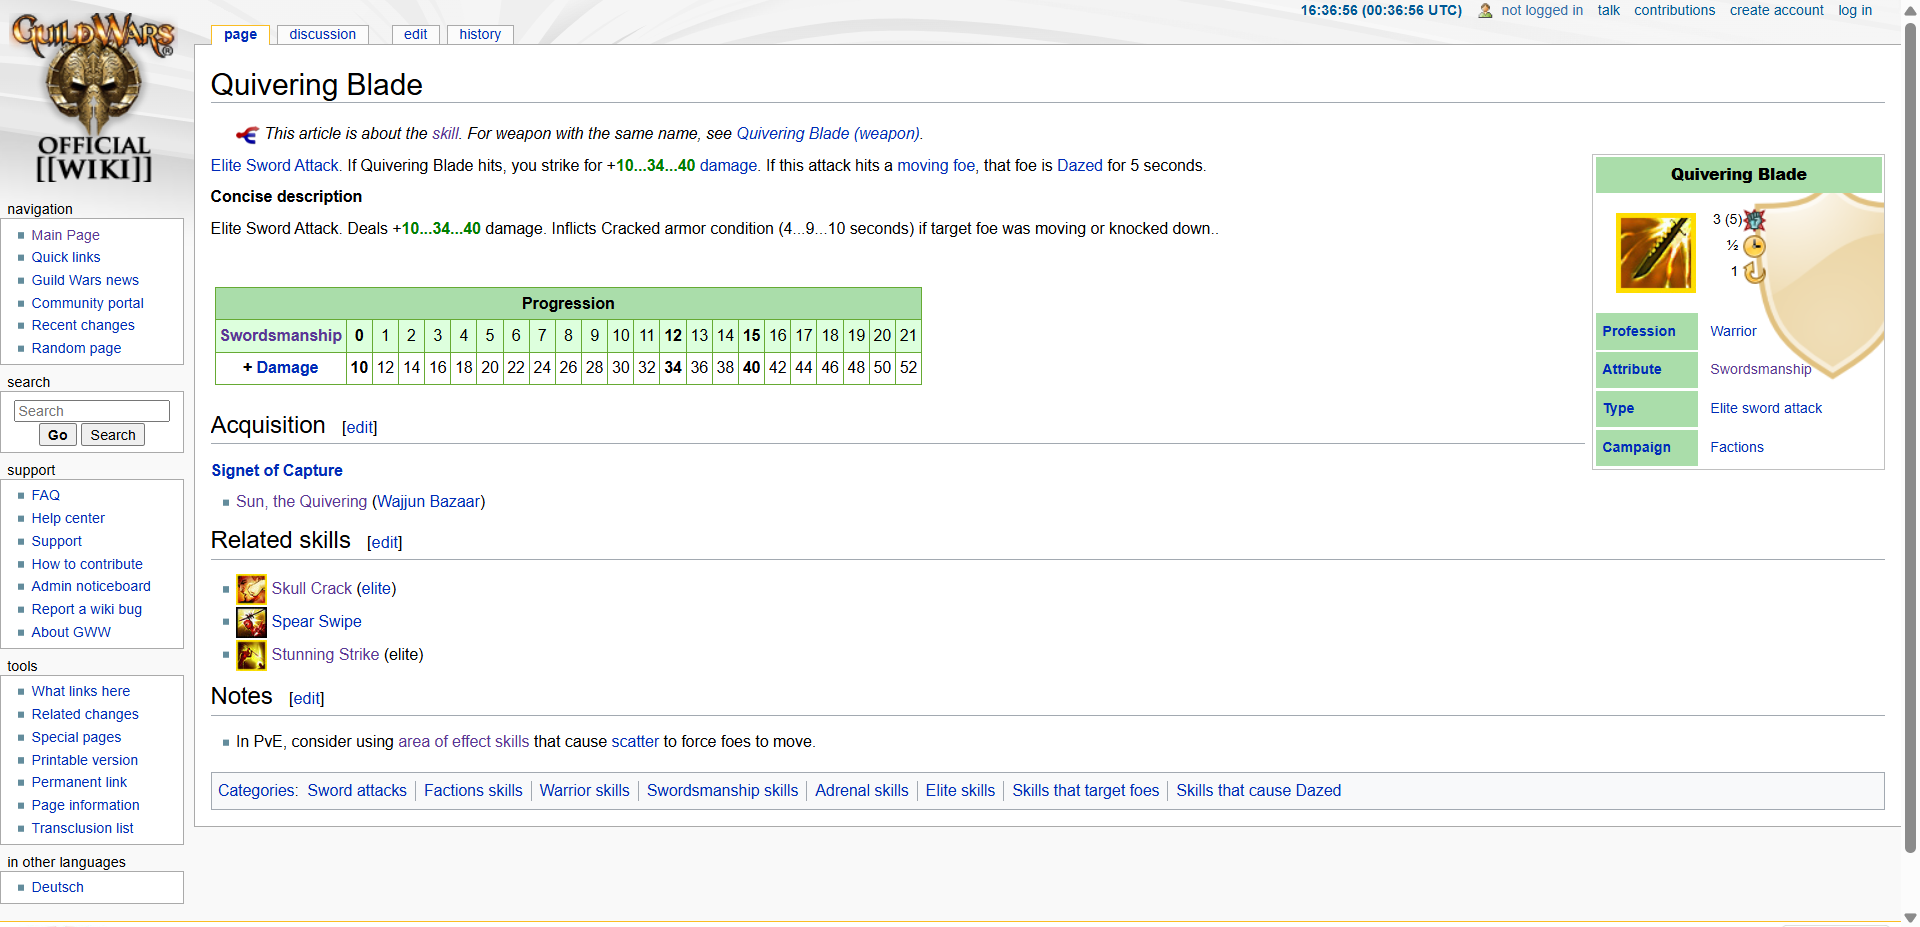Open Special pages link
Screen dimensions: 1920x927
point(76,737)
